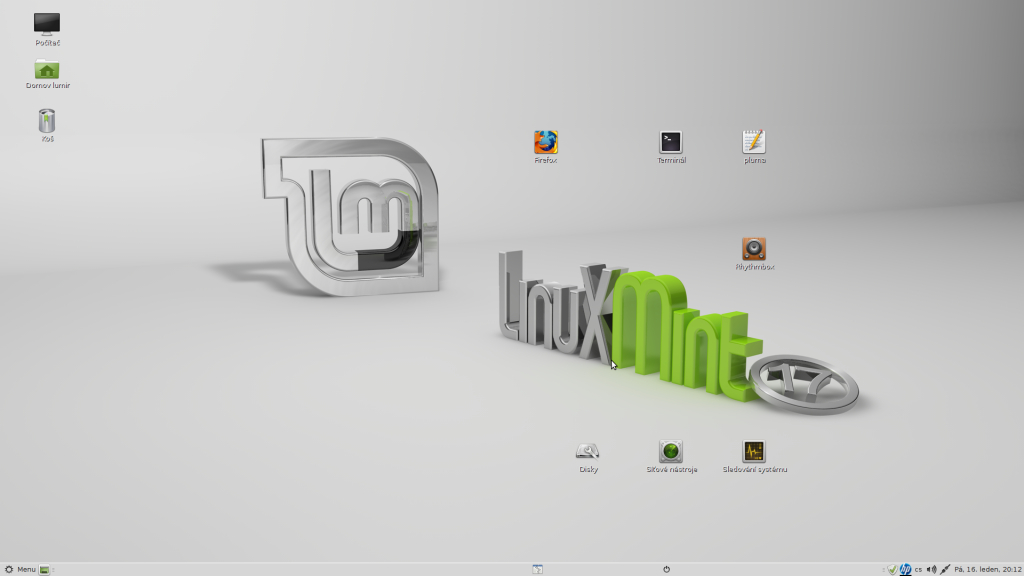Switch keyboard layout via cs indicator
1024x576 pixels.
click(x=918, y=569)
